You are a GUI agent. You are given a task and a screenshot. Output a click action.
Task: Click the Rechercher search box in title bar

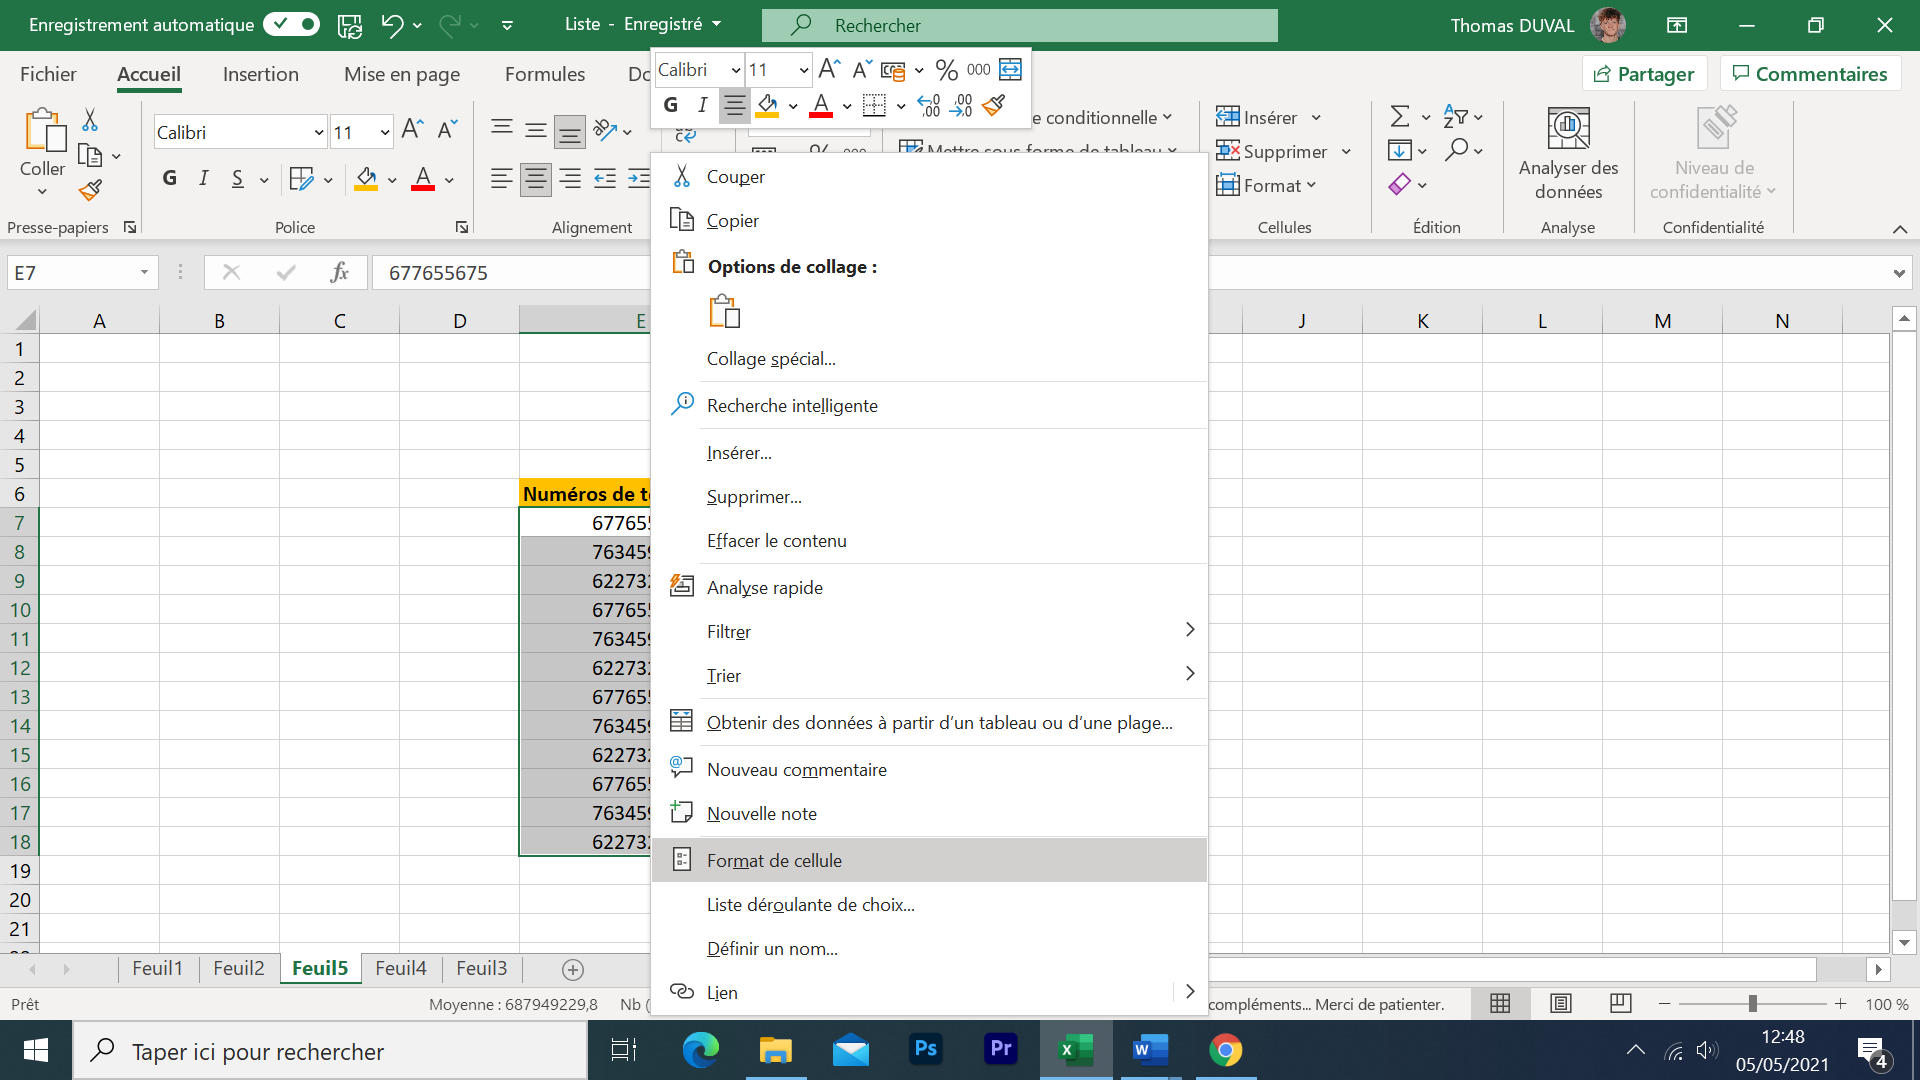(1020, 25)
